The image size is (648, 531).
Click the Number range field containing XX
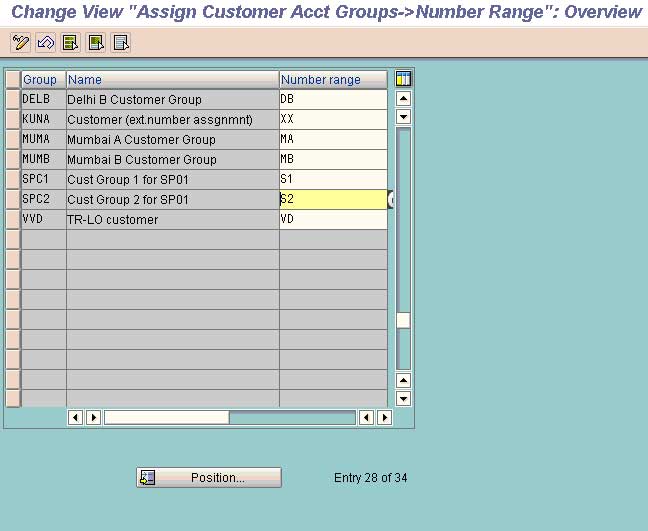coord(333,119)
